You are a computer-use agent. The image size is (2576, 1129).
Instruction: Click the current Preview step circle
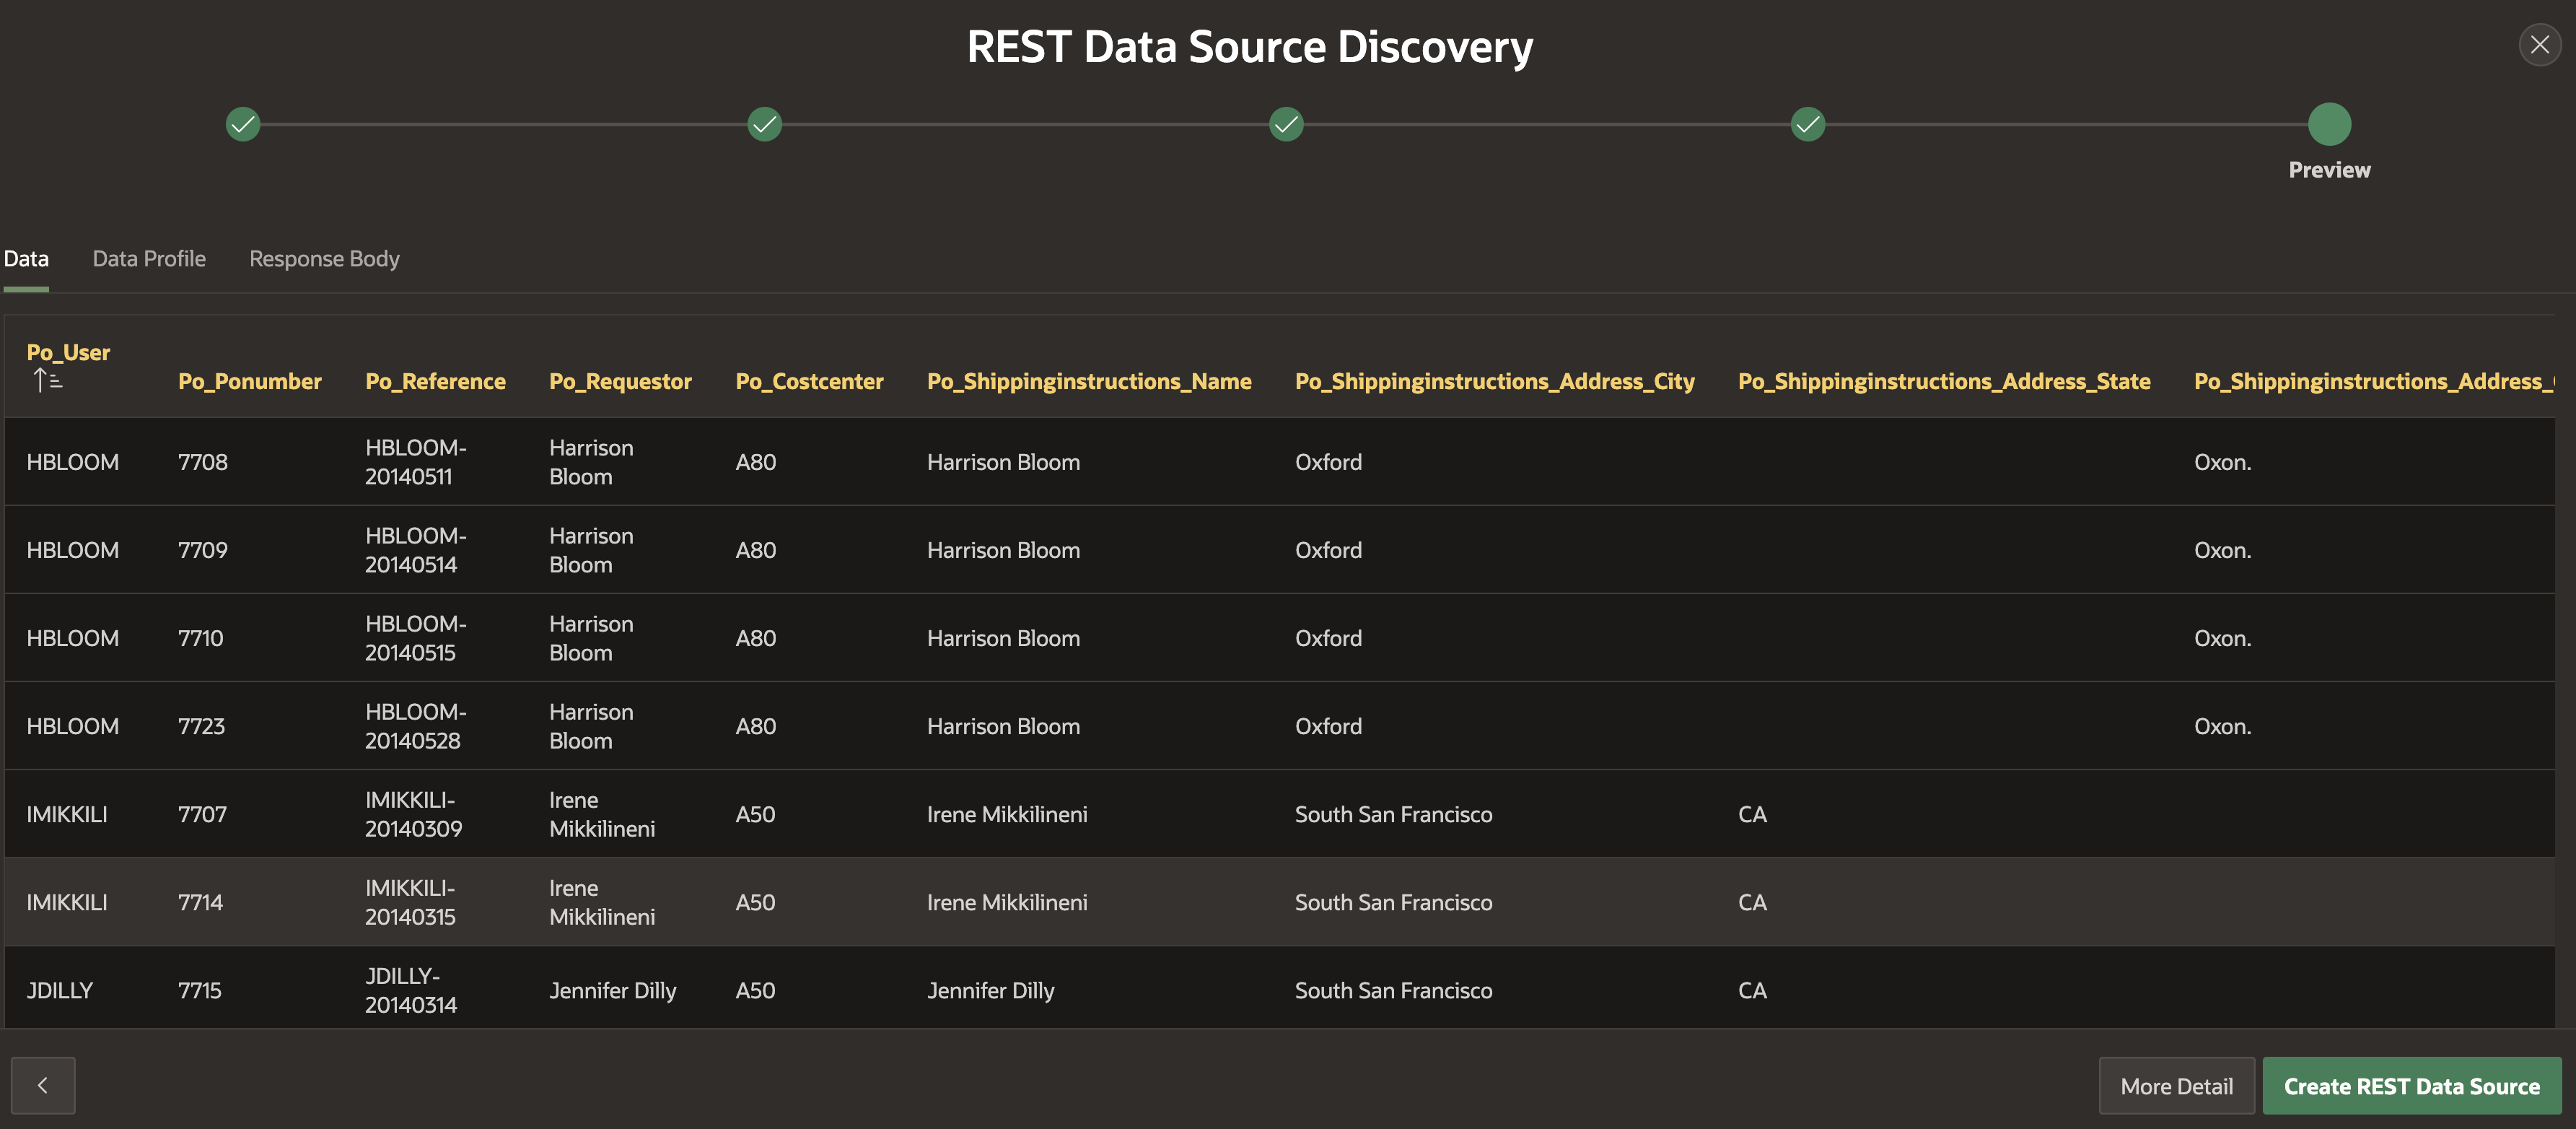click(2329, 124)
